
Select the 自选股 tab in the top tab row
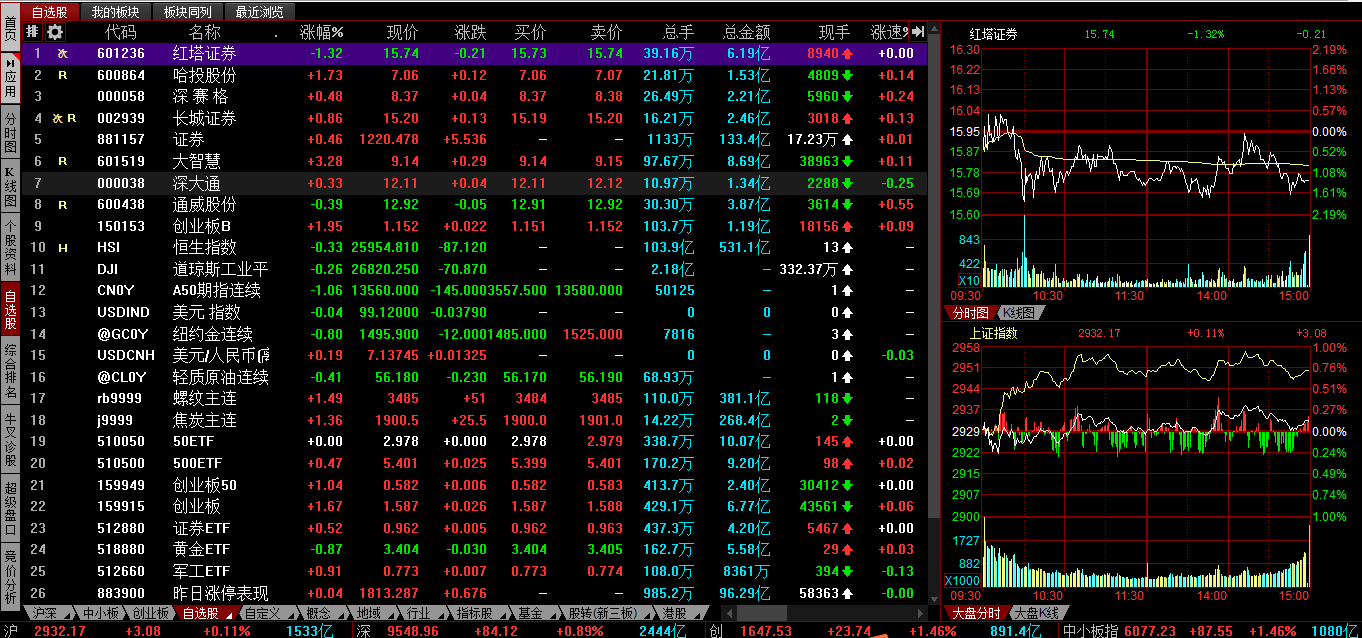49,12
